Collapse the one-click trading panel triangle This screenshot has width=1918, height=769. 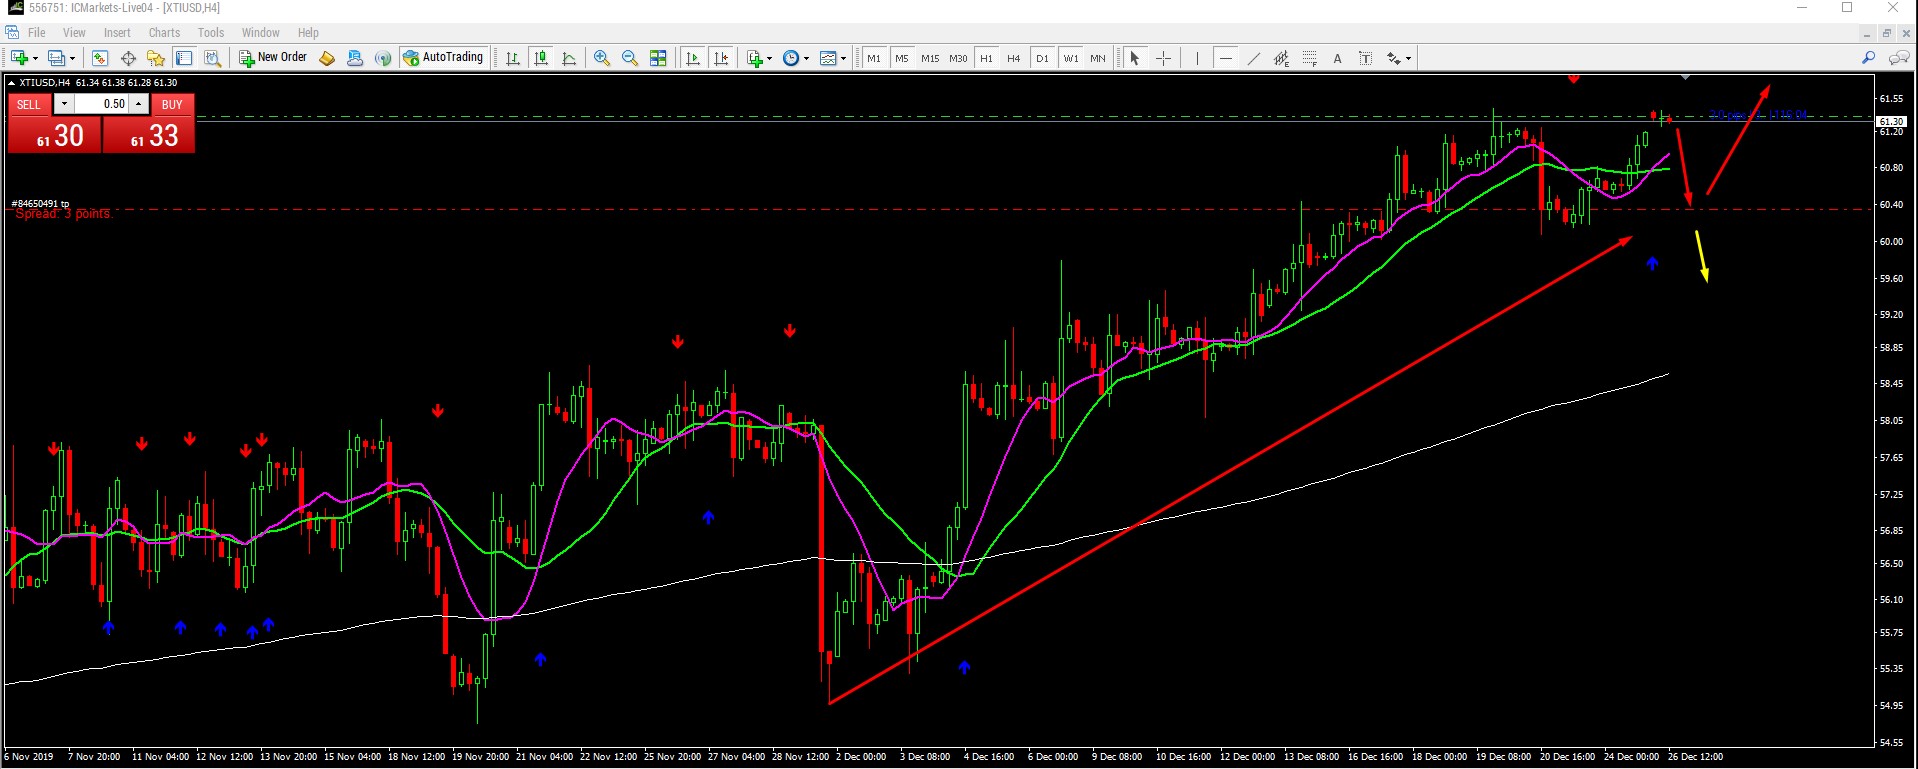pyautogui.click(x=11, y=83)
